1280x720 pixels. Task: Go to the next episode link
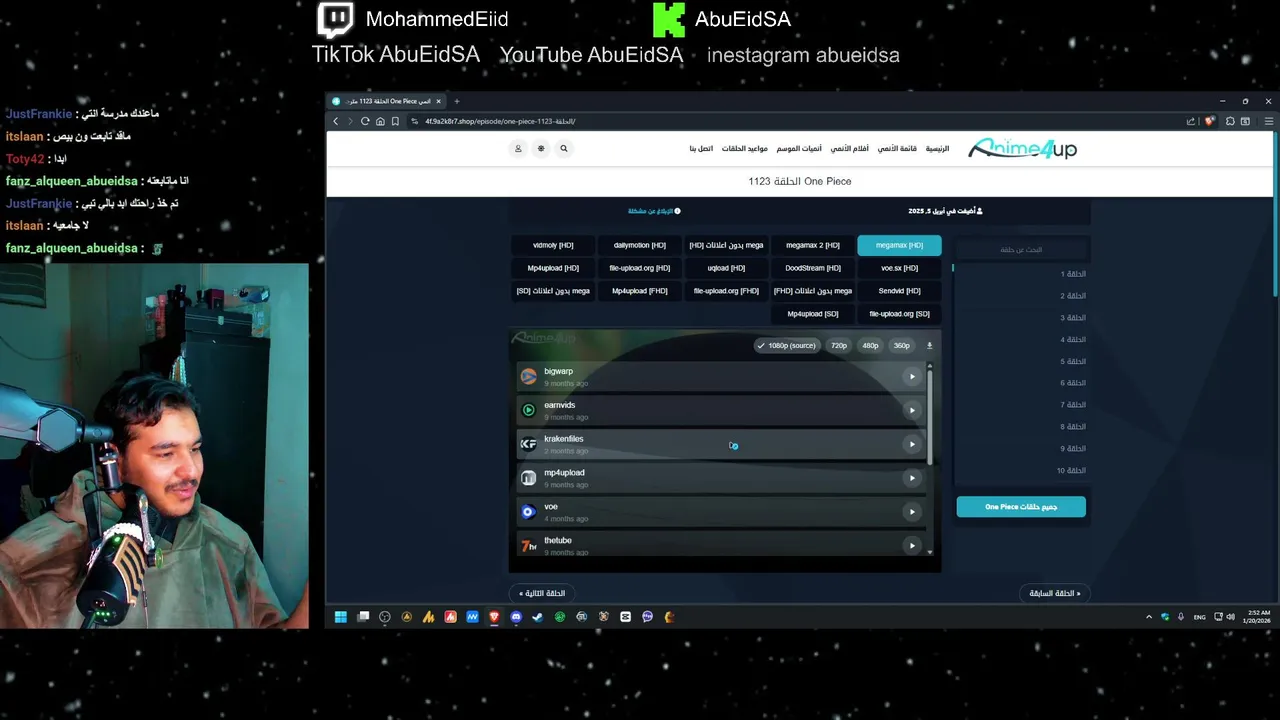543,594
